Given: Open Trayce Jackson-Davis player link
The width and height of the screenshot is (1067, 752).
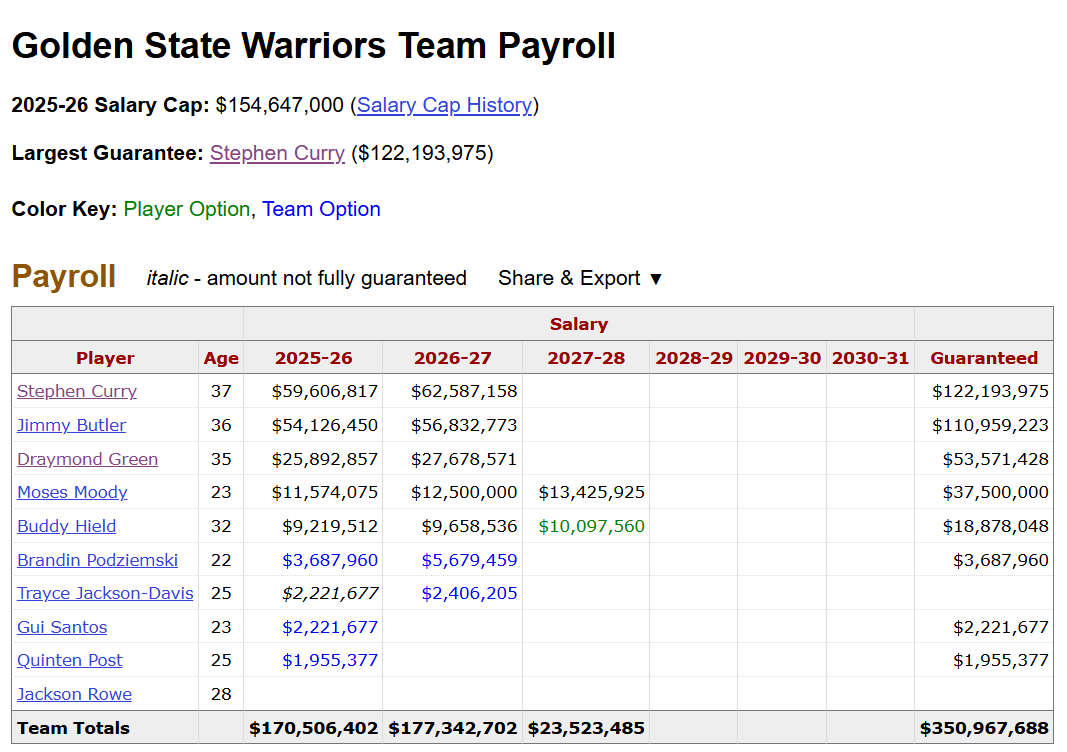Looking at the screenshot, I should (105, 593).
